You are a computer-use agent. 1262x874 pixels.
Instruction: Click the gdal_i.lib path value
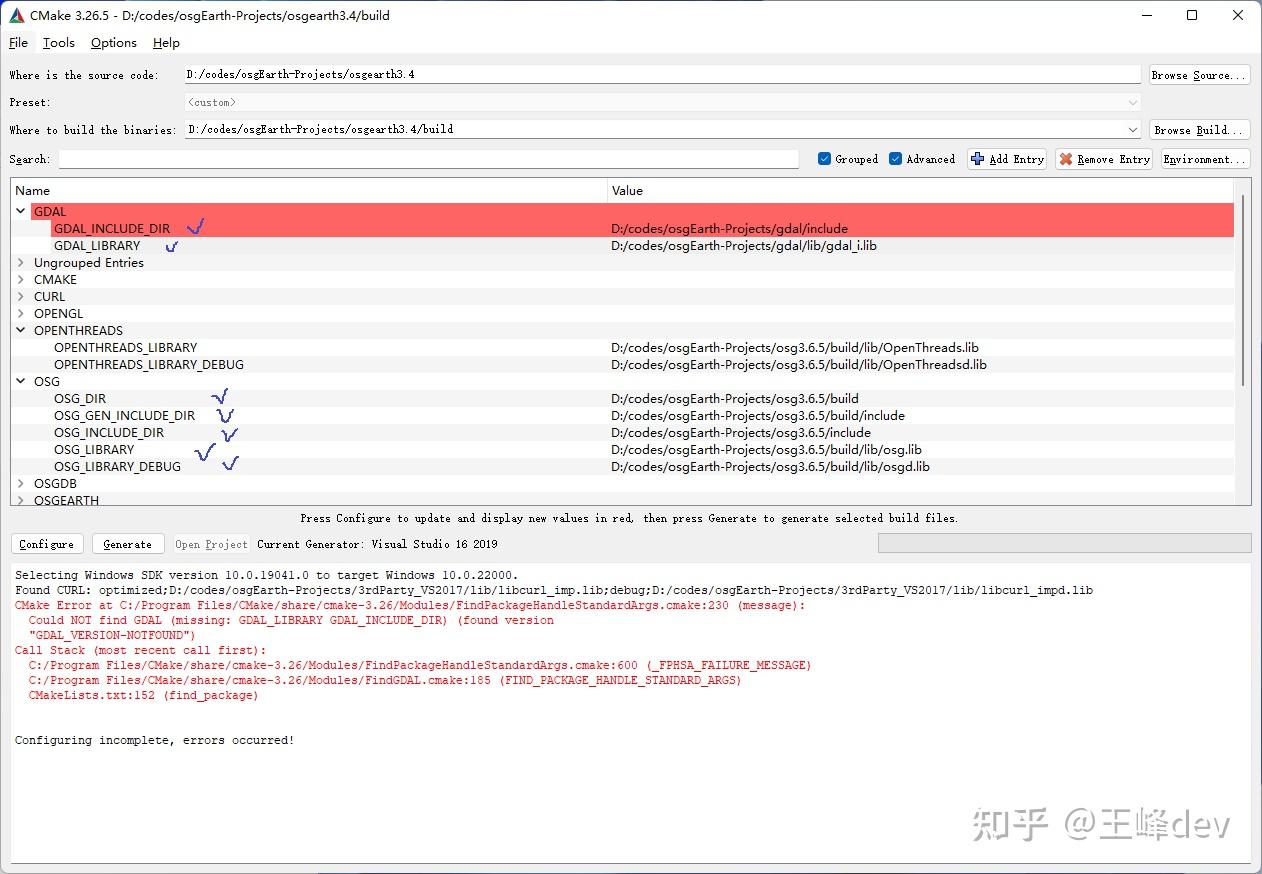point(744,245)
